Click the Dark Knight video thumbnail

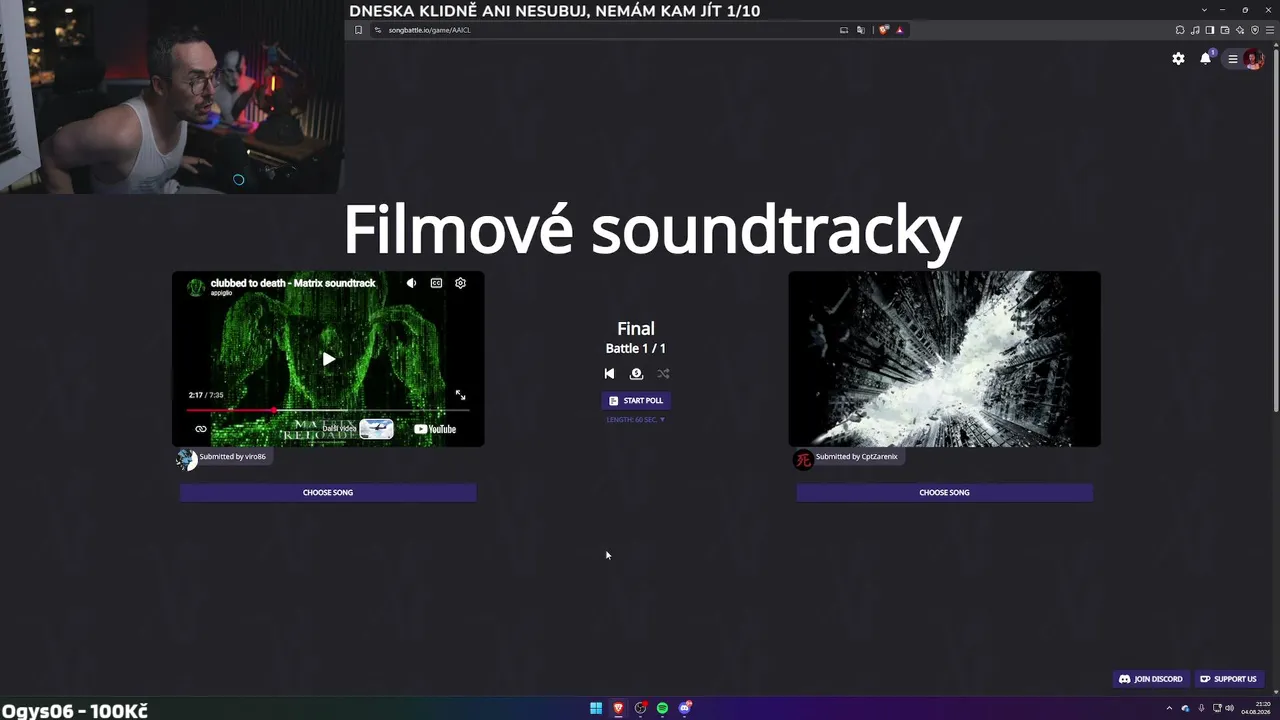coord(944,359)
